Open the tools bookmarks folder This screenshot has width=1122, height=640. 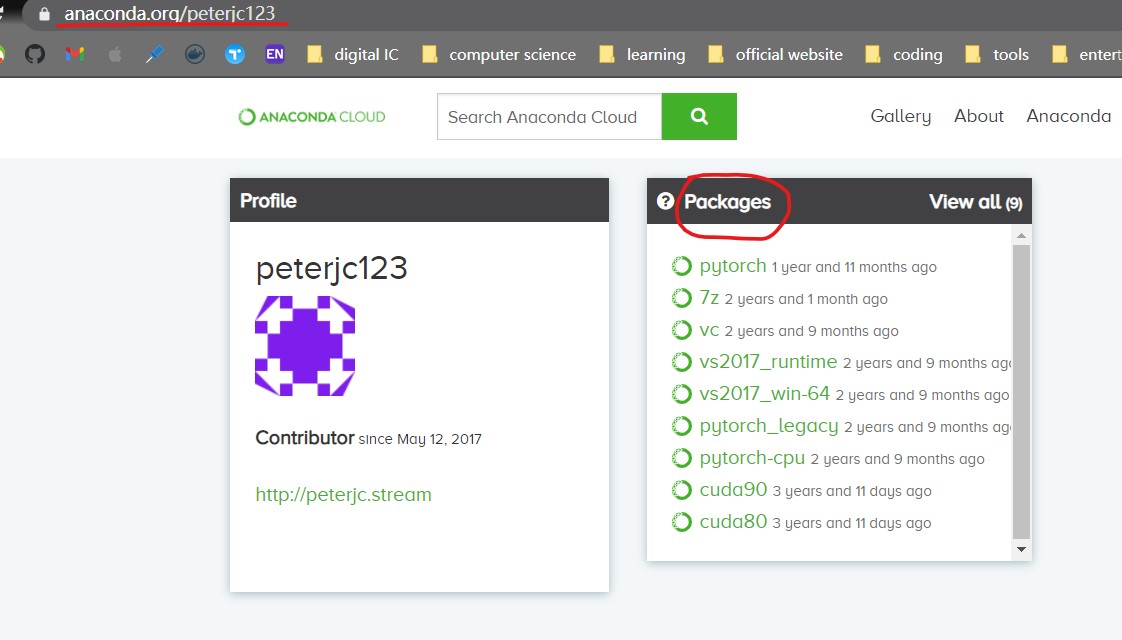point(997,54)
